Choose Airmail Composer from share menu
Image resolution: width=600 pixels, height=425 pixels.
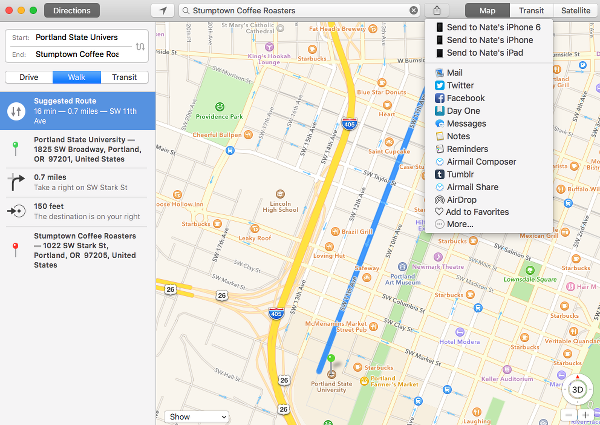coord(489,162)
